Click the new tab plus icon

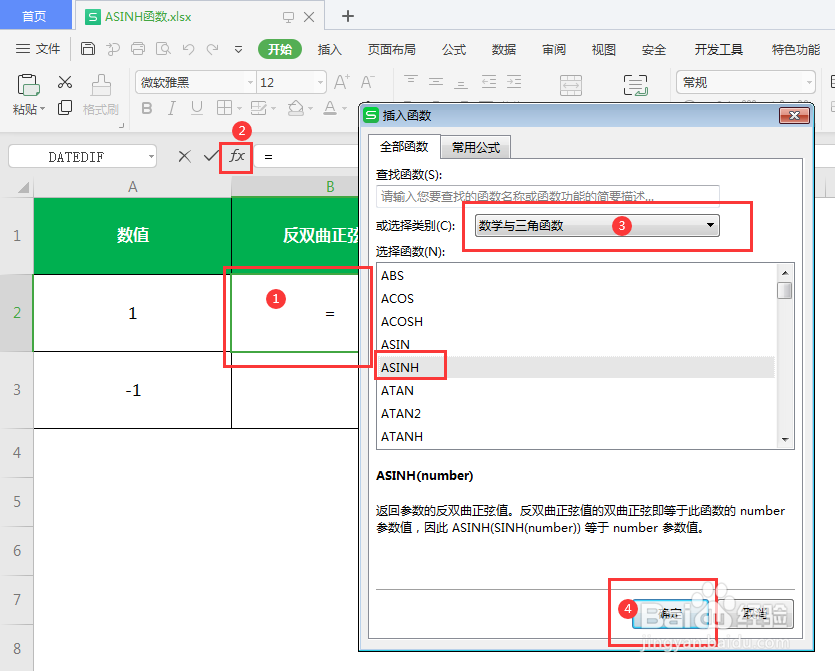click(x=348, y=16)
